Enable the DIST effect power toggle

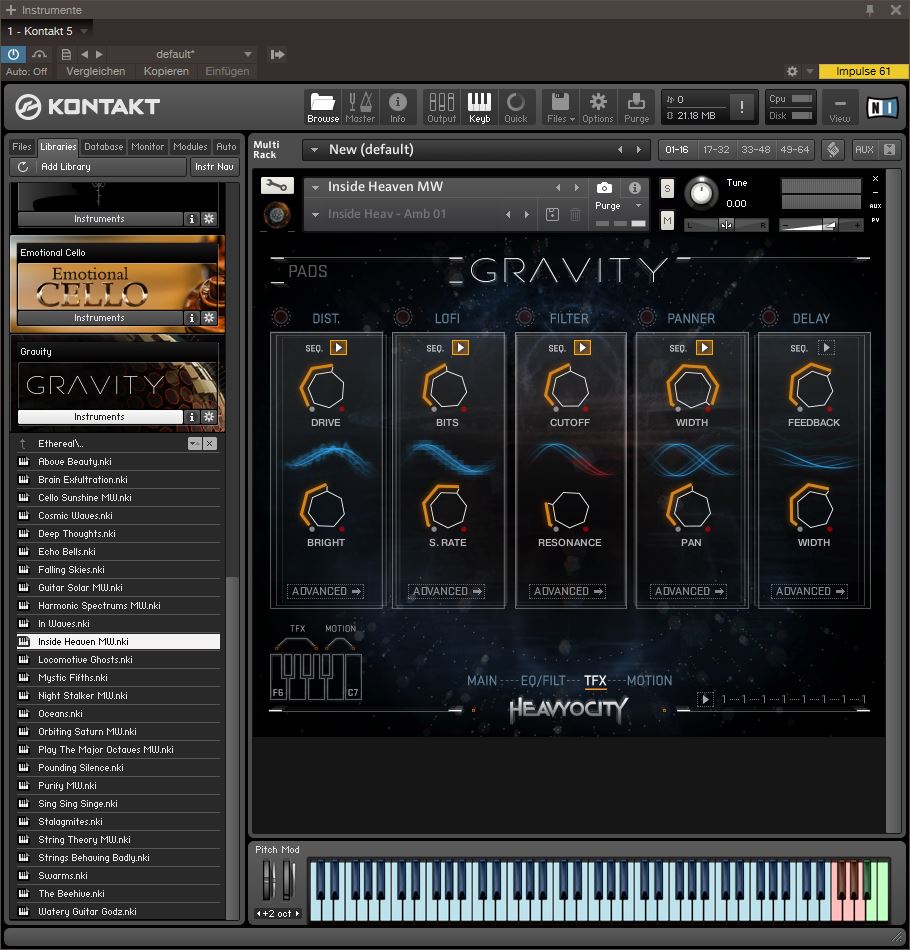coord(281,317)
